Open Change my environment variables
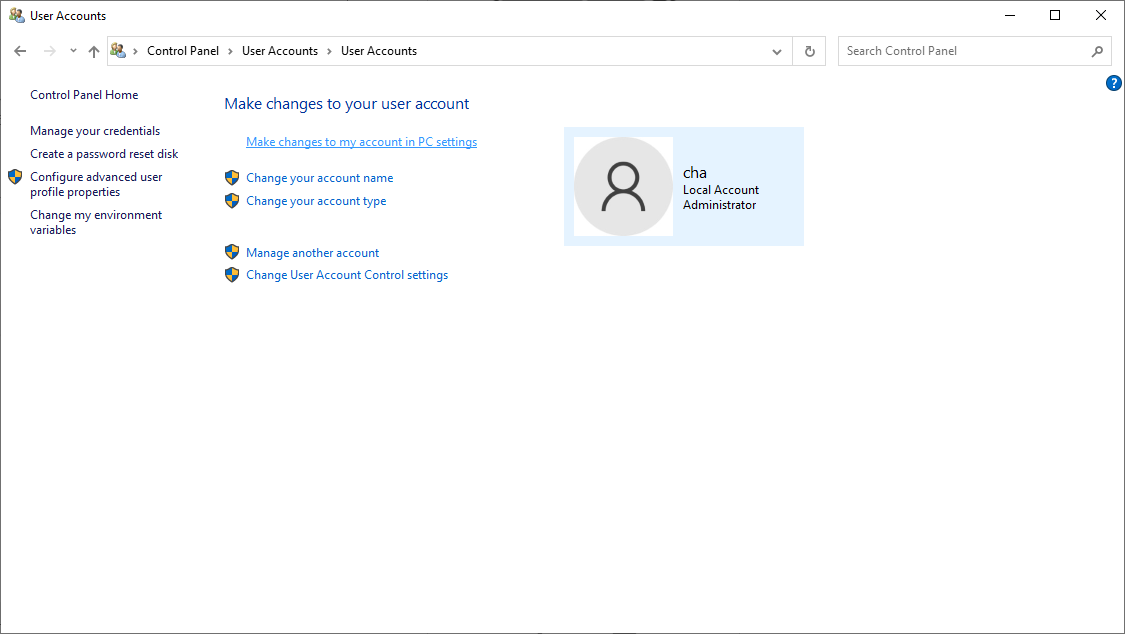 coord(96,222)
